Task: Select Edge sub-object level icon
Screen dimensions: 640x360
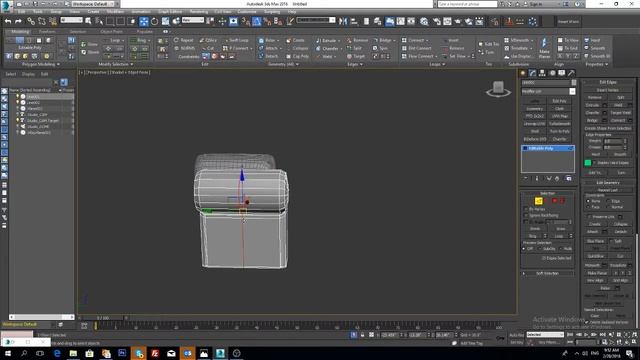Action: [x=538, y=201]
